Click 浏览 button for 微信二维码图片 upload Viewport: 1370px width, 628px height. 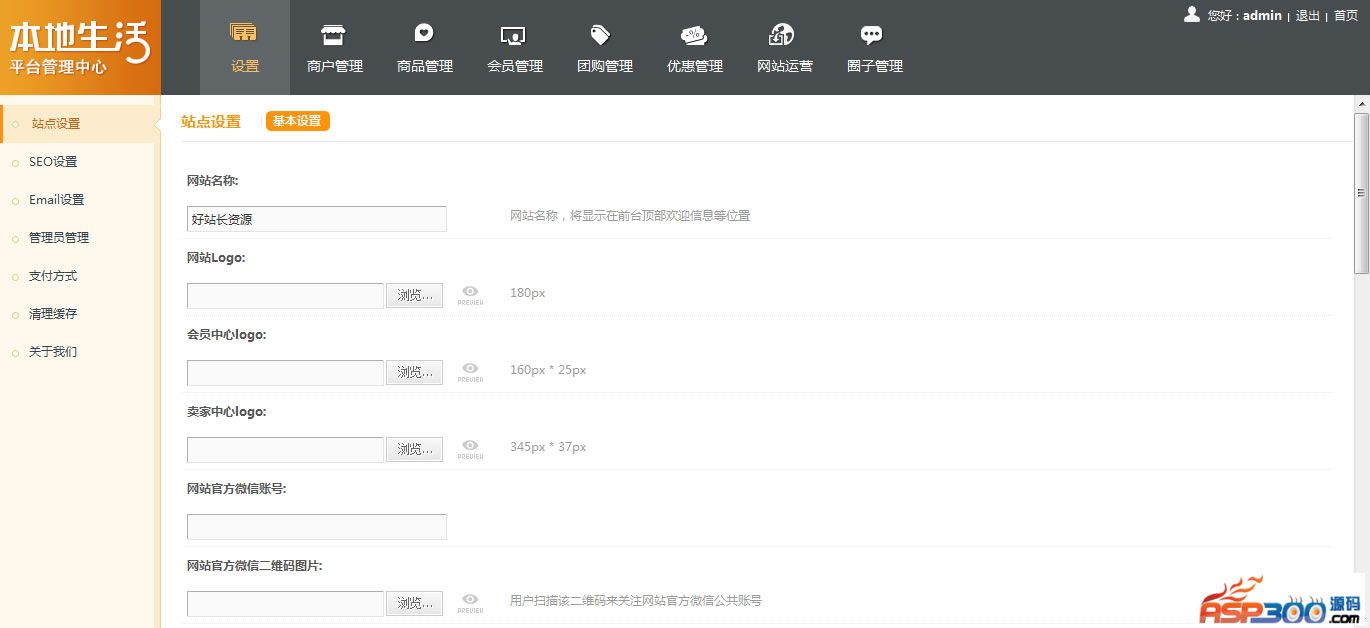point(415,603)
